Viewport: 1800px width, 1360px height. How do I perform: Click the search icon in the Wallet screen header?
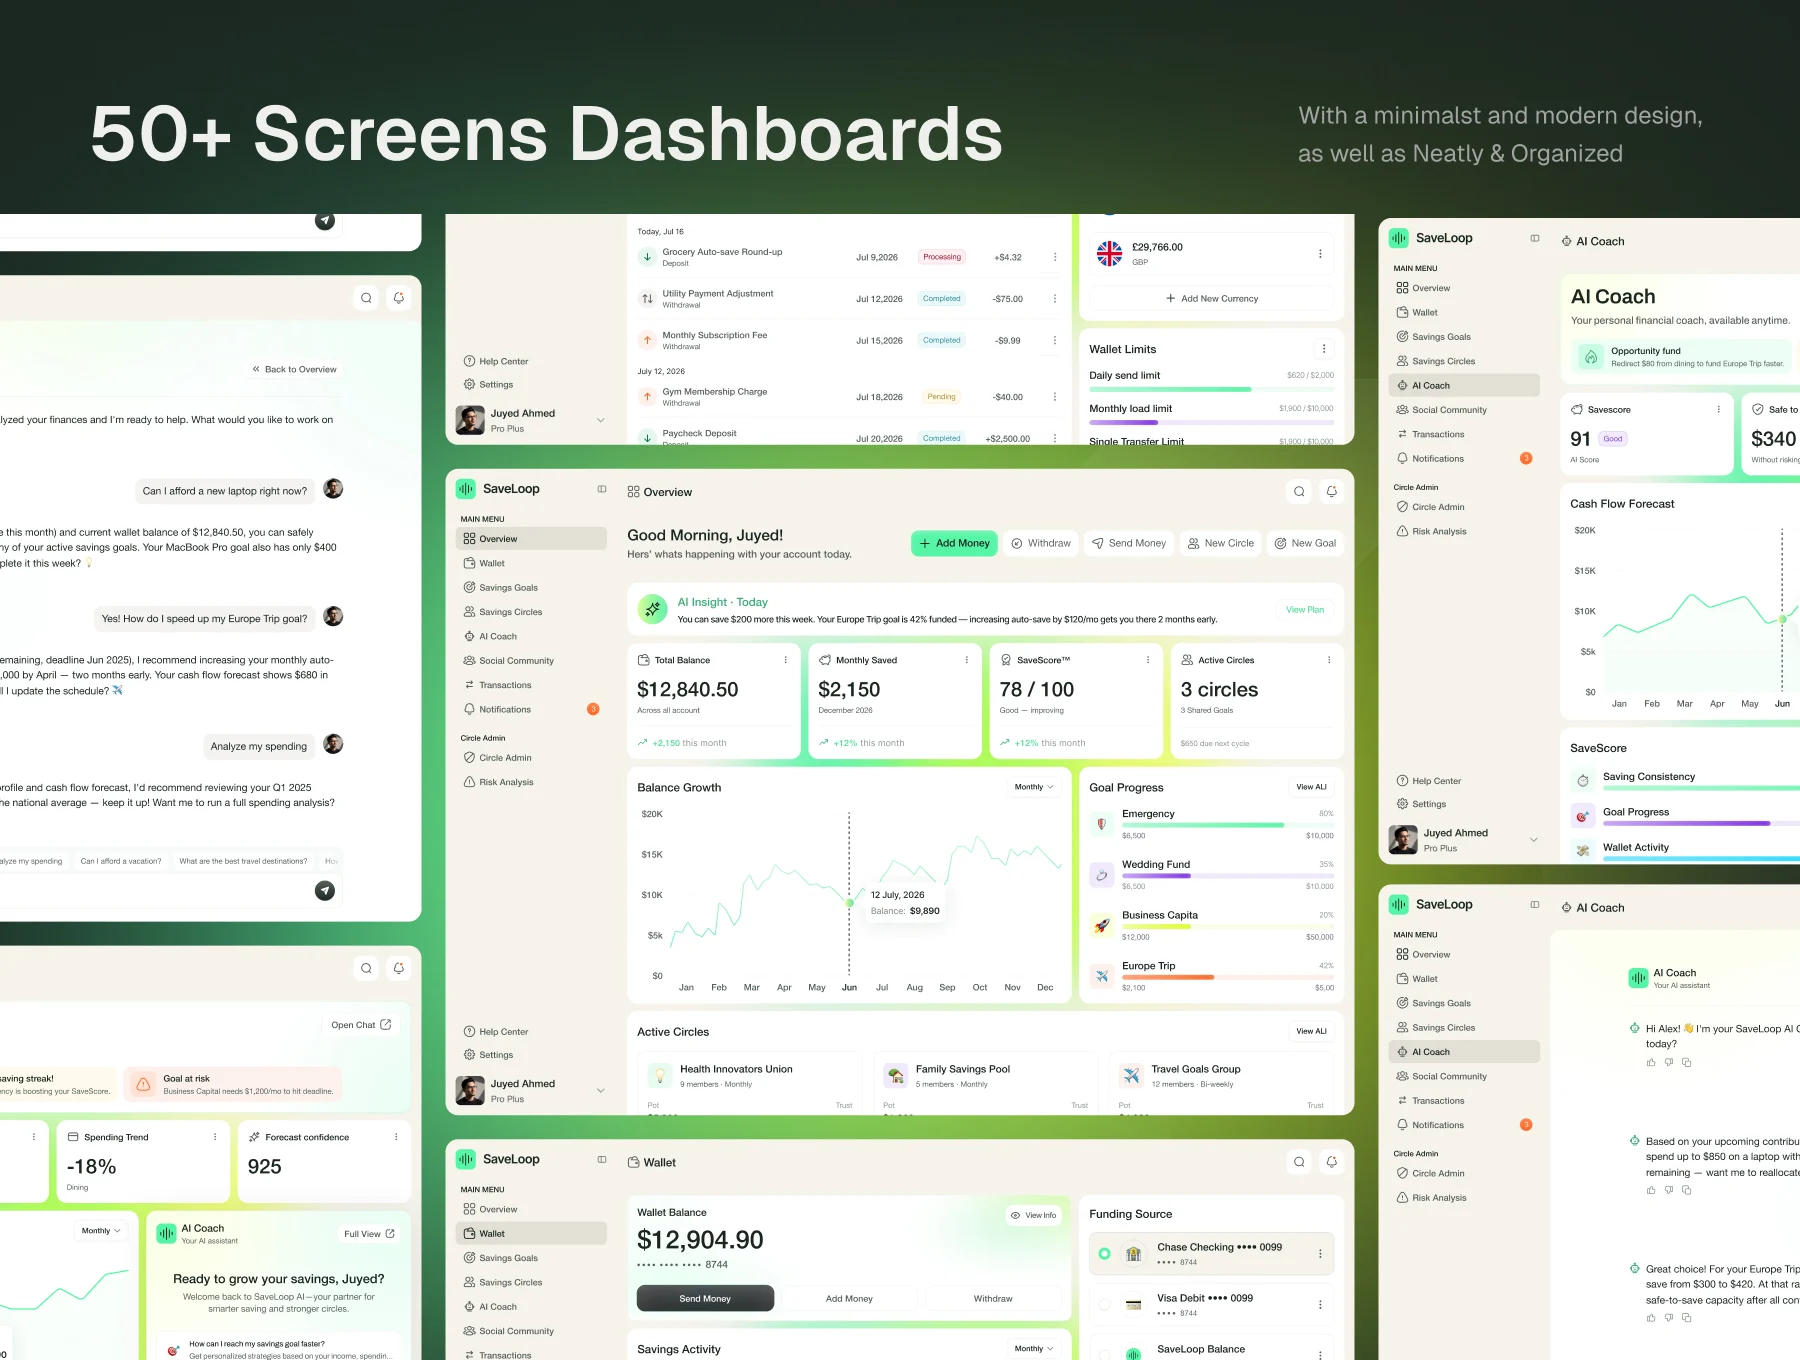coord(1299,1162)
